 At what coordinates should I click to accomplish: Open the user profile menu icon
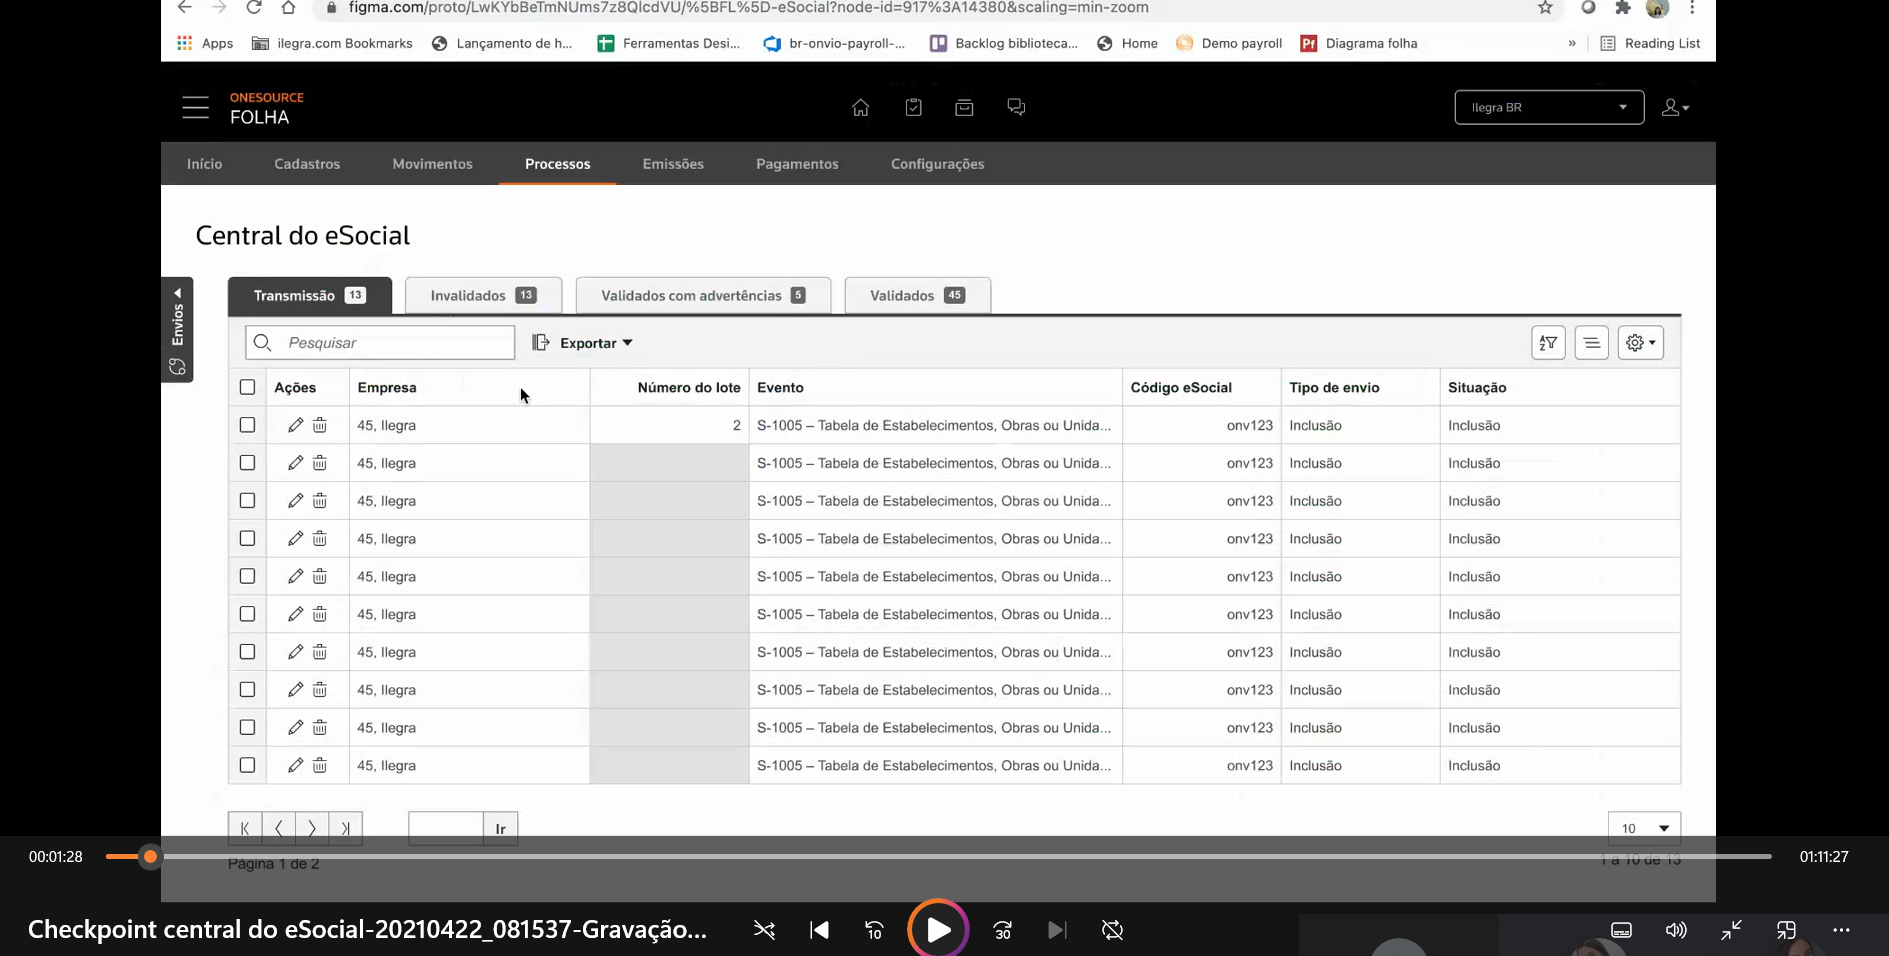coord(1675,107)
